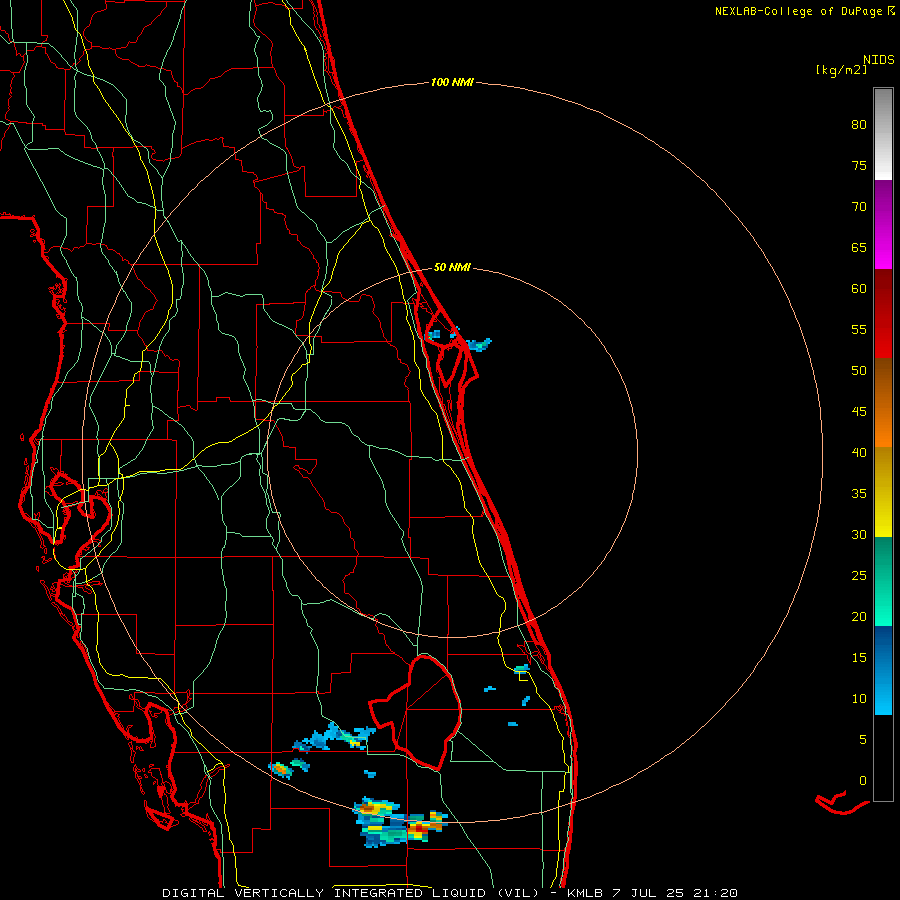Pick the yellow segment of the color bar
This screenshot has height=900, width=900.
click(x=883, y=492)
